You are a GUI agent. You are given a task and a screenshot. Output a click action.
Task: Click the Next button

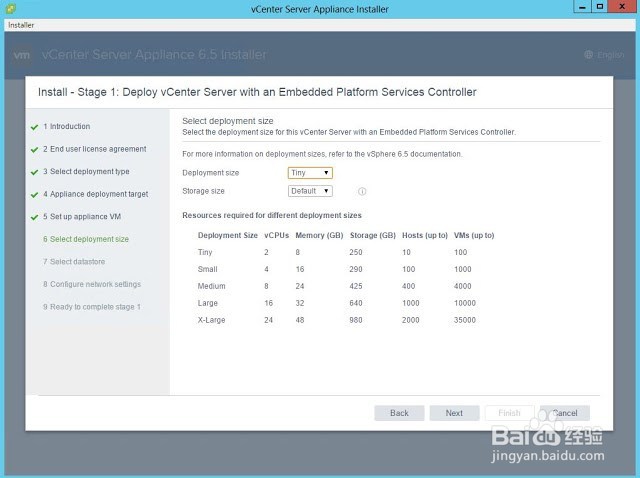click(454, 413)
